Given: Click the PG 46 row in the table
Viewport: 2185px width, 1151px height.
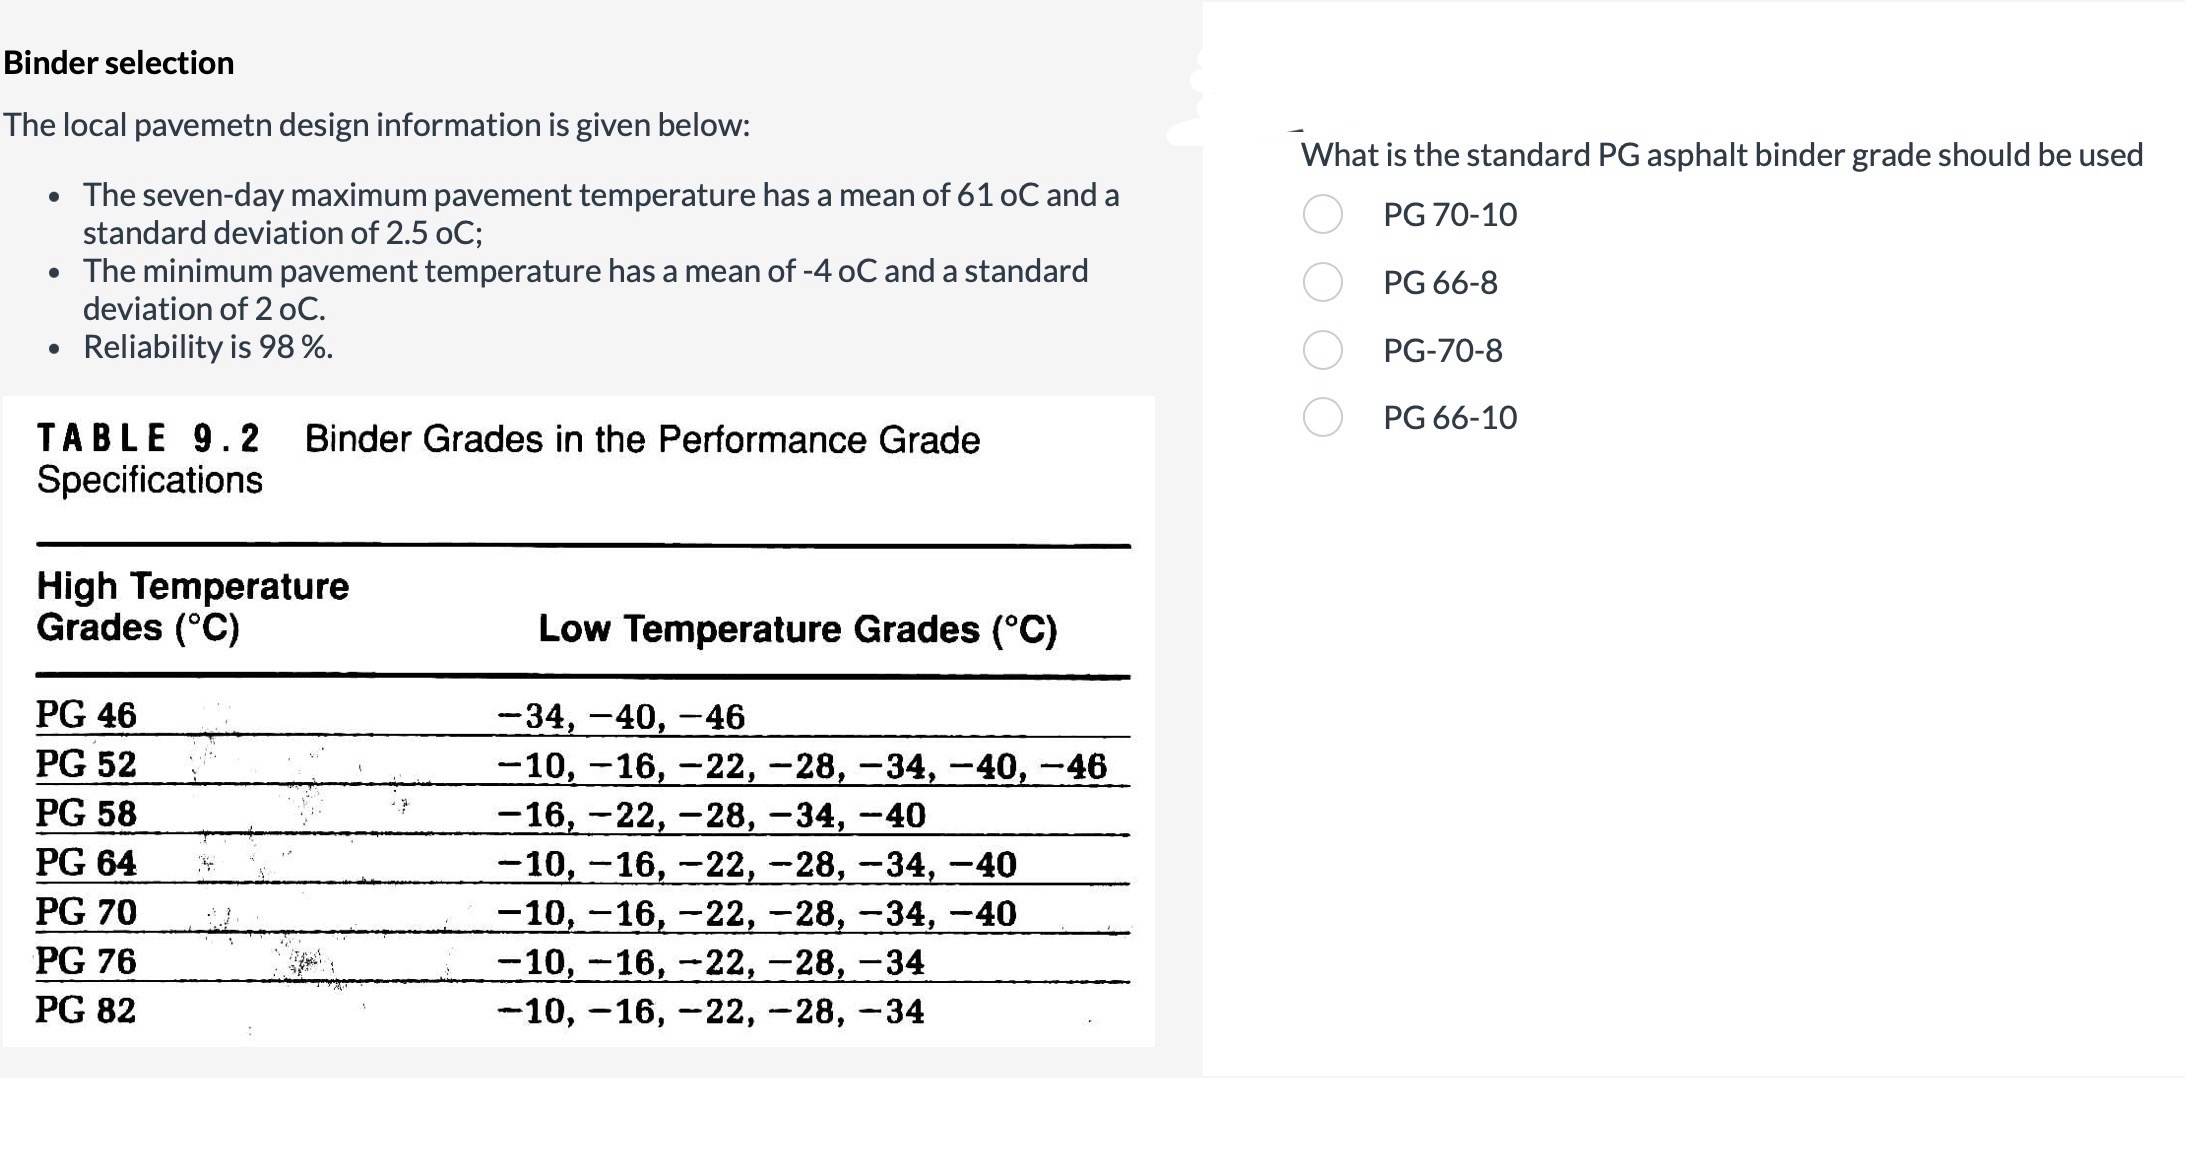Looking at the screenshot, I should coord(85,715).
